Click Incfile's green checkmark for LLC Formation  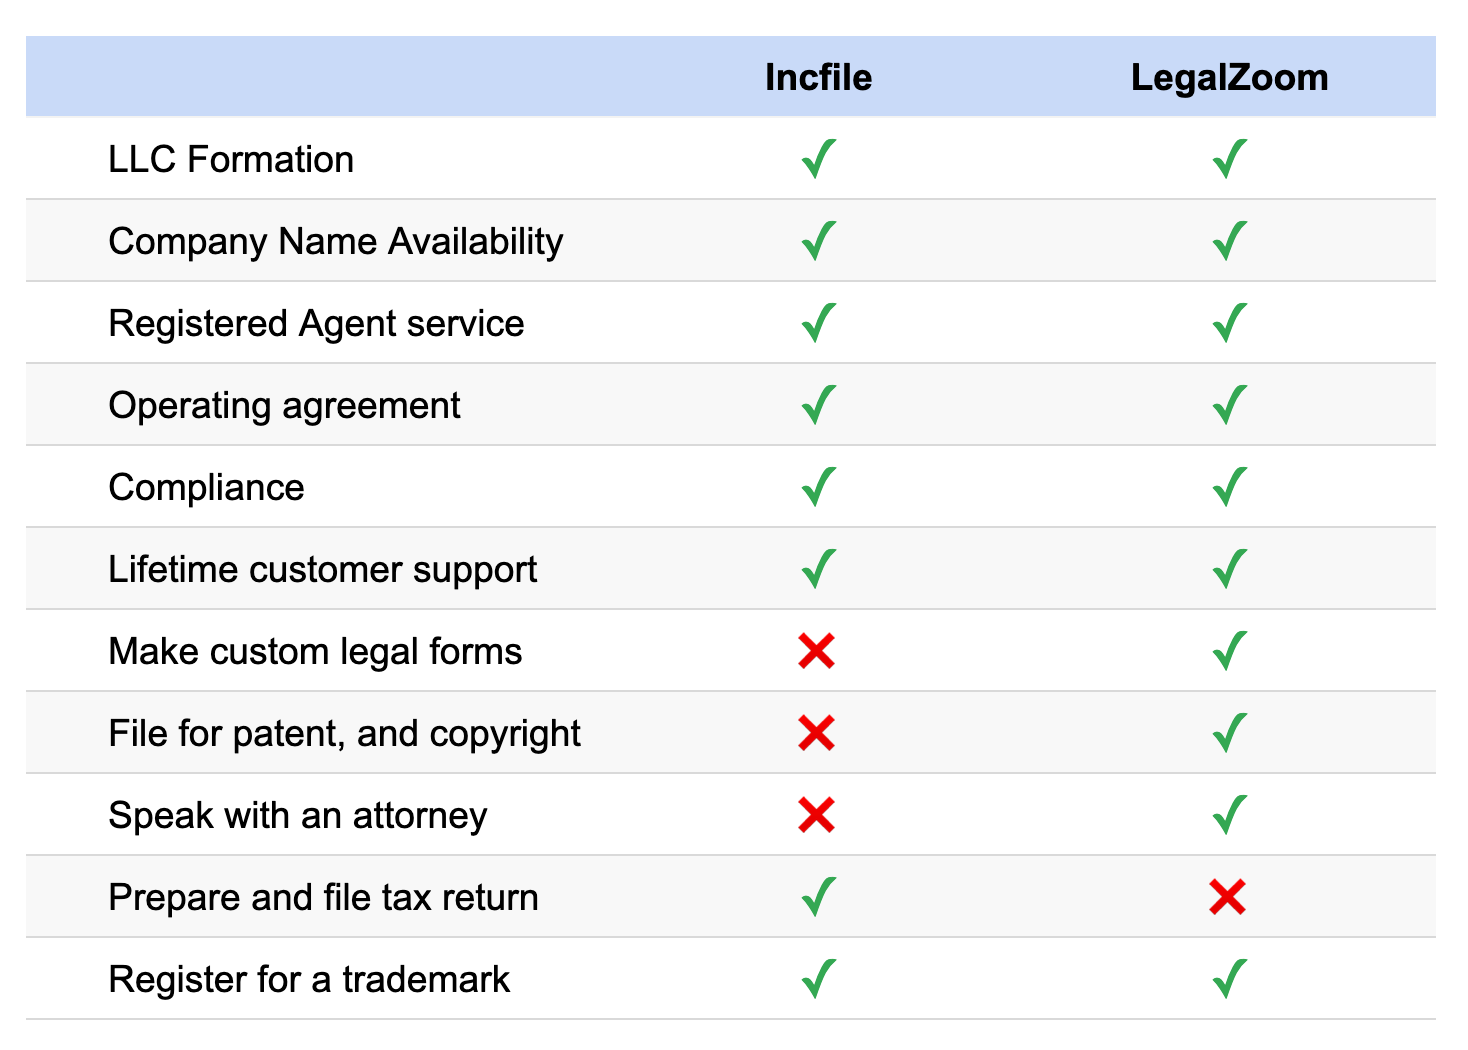click(x=818, y=159)
